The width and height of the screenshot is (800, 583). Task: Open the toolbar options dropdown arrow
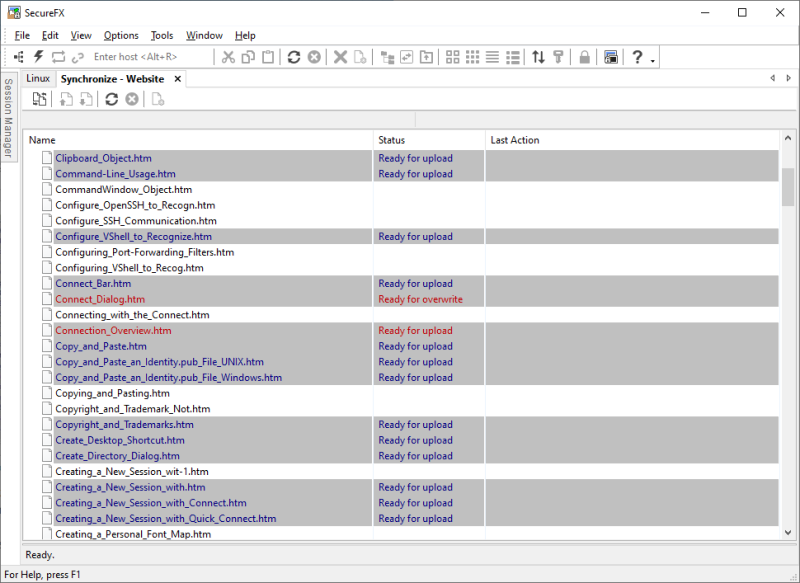(653, 60)
